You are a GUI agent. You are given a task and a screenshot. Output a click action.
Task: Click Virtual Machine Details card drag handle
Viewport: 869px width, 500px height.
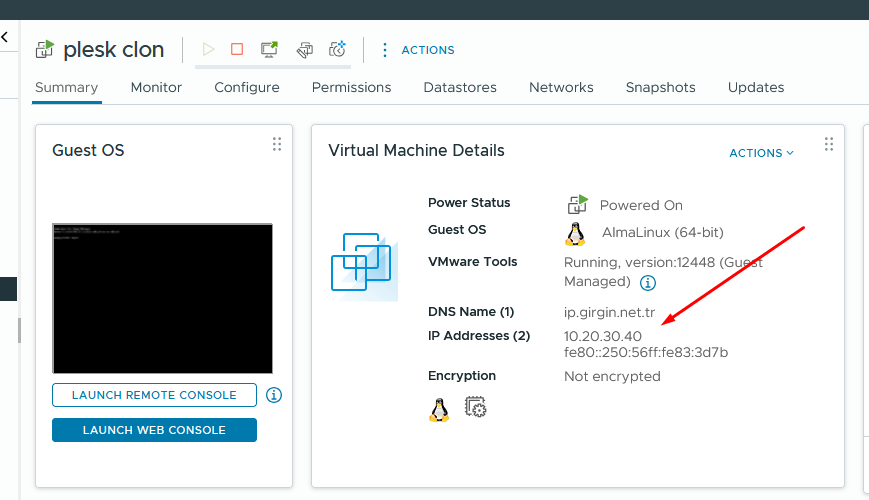point(829,144)
